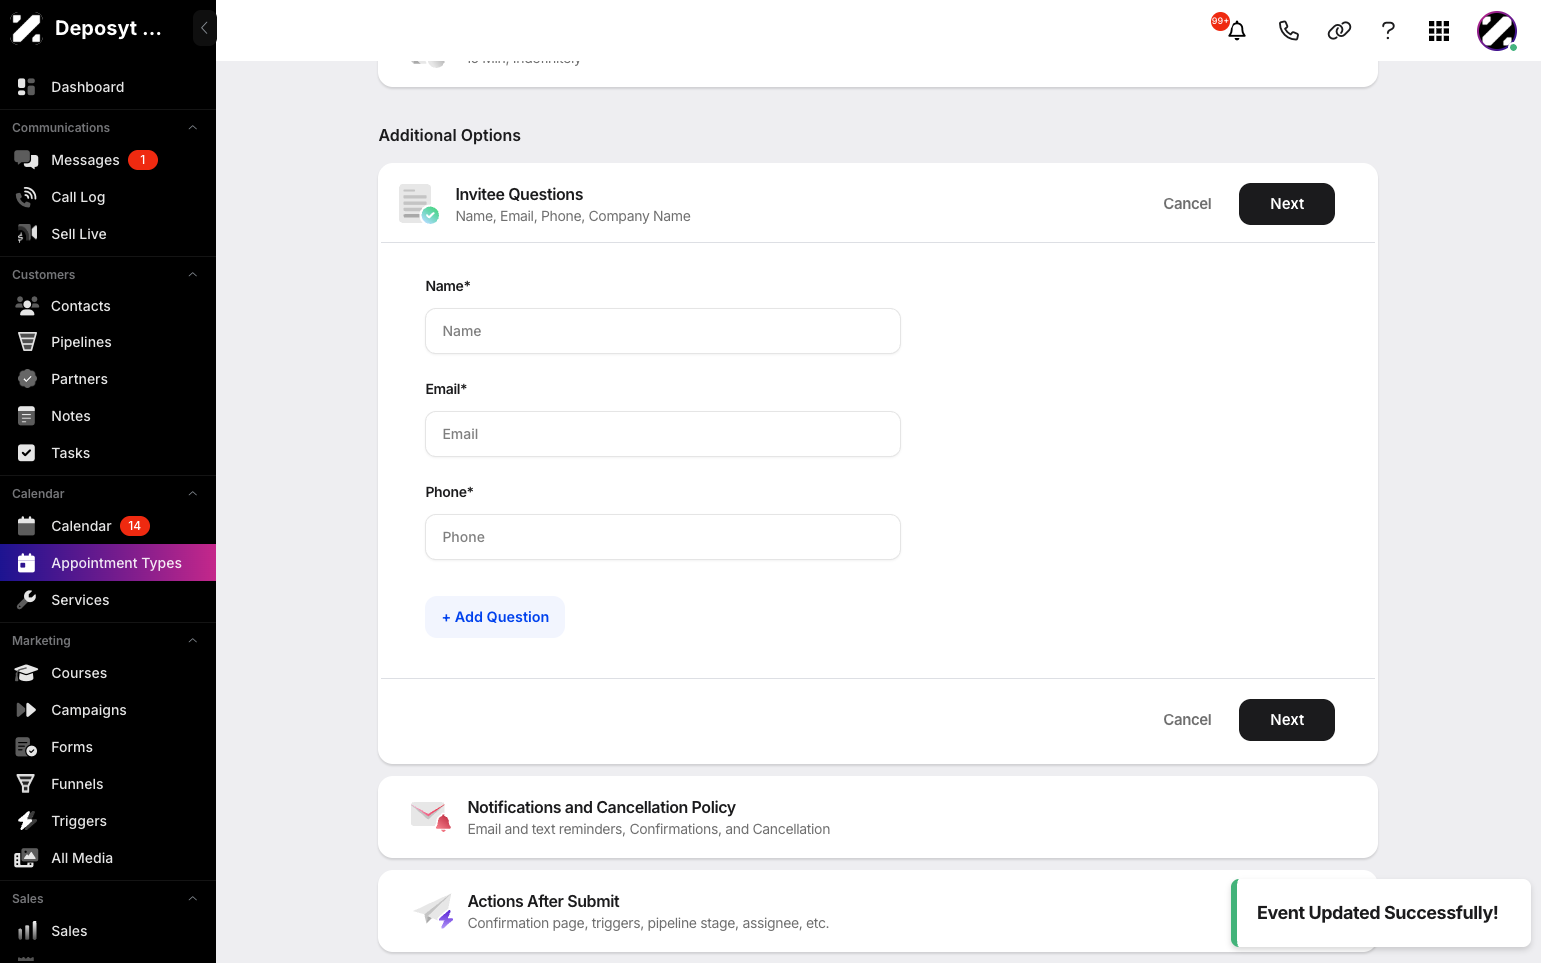Click the Services wrench icon

(27, 600)
